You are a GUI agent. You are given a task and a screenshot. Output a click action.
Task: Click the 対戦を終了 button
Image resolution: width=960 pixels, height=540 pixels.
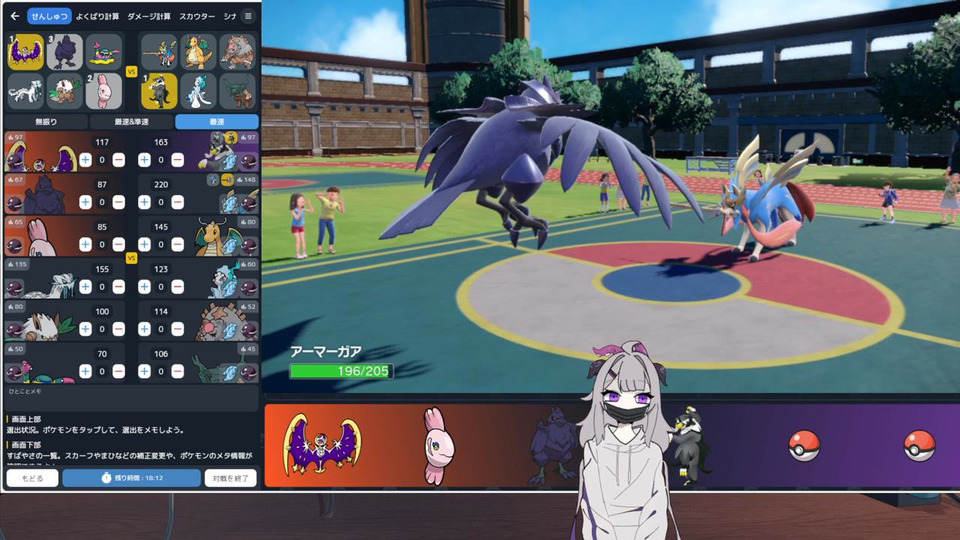pos(230,478)
